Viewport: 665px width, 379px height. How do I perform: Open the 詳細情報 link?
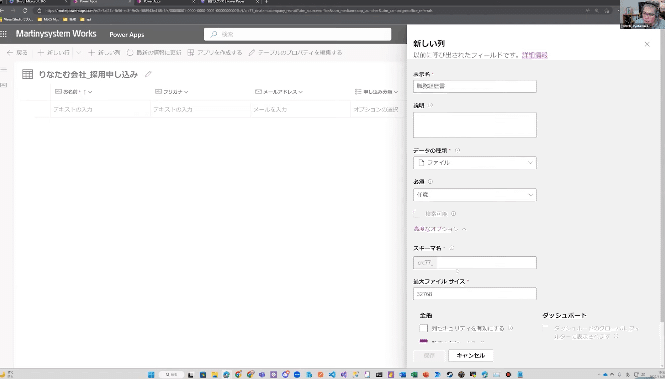tap(534, 55)
